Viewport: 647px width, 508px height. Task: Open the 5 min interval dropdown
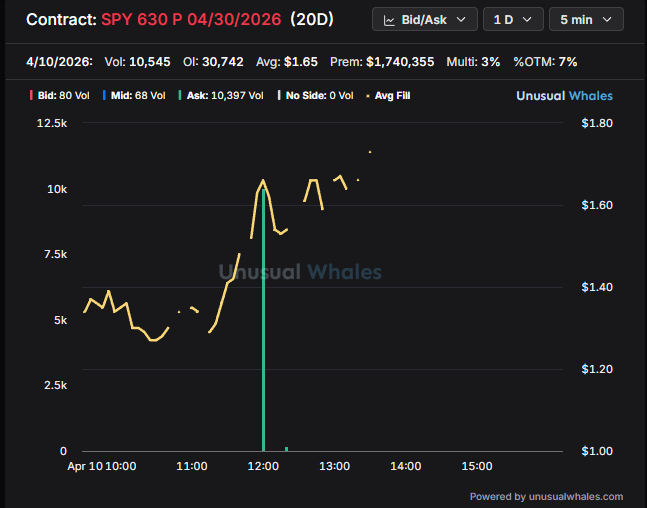click(x=586, y=19)
